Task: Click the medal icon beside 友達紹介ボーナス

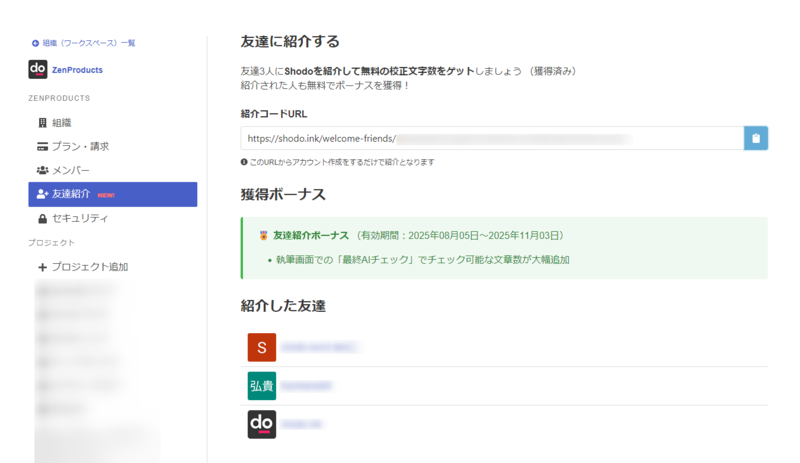Action: [x=263, y=235]
